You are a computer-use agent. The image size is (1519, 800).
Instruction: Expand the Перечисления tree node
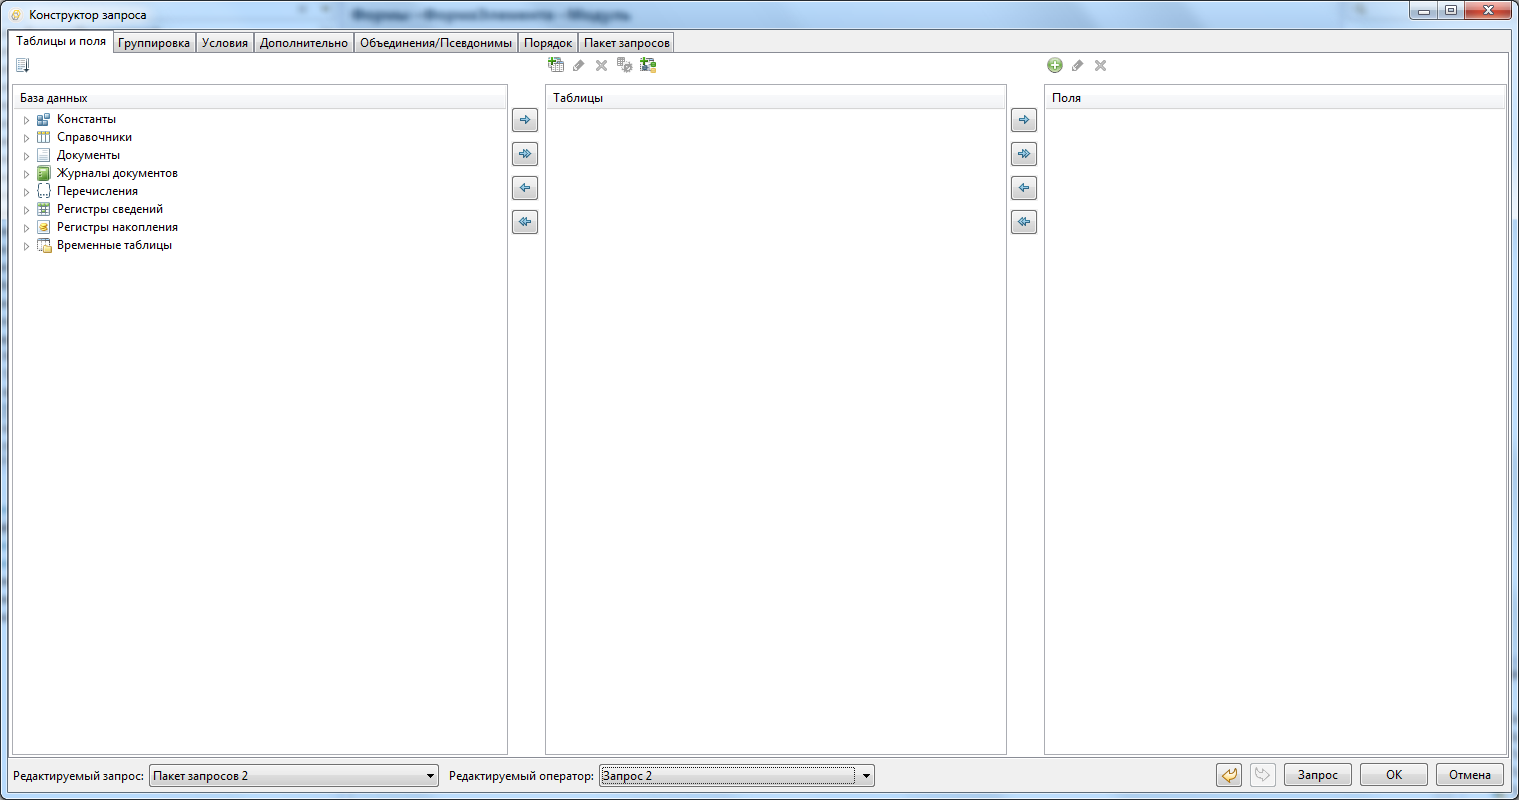point(27,192)
